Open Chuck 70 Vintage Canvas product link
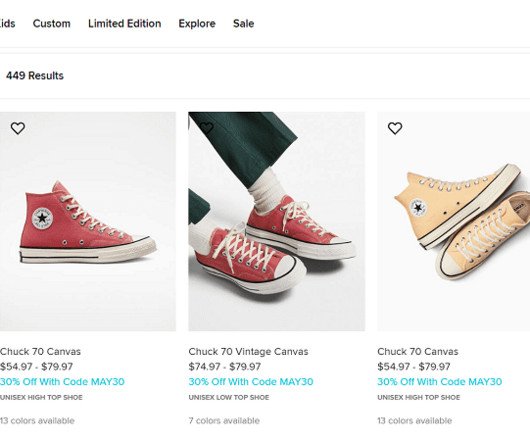 (248, 351)
